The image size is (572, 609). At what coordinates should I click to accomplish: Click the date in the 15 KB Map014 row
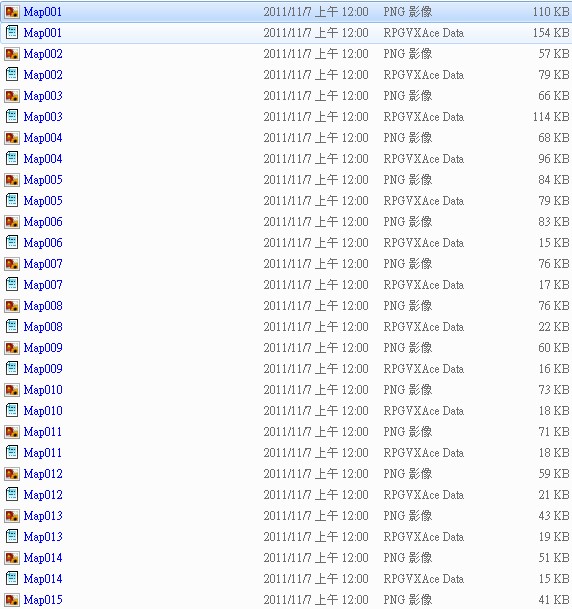point(316,578)
